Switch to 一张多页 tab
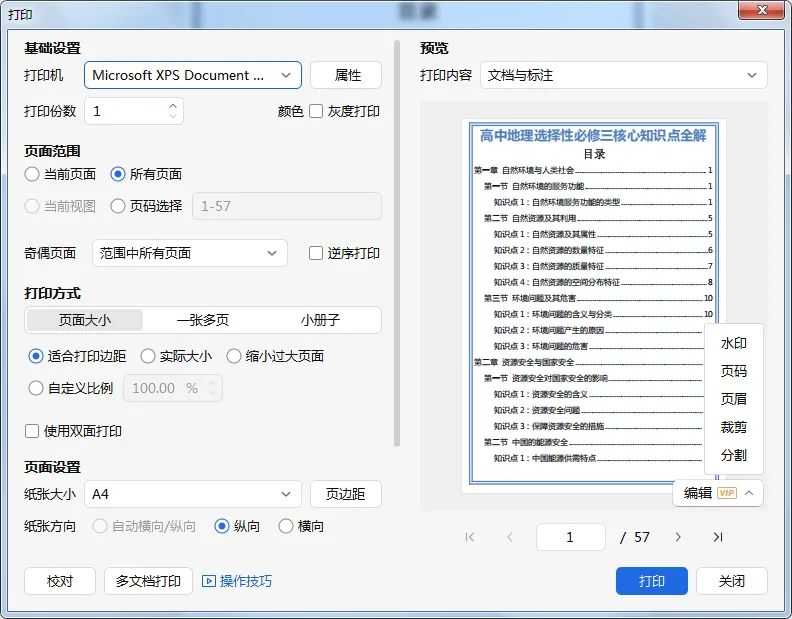Screen dimensions: 792x619 point(203,320)
